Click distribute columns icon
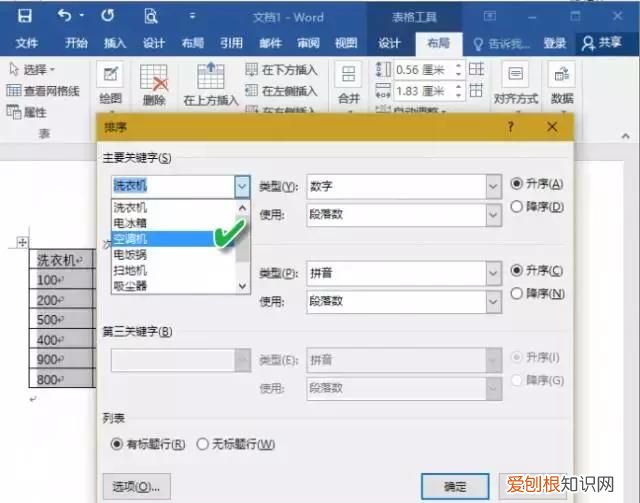 [476, 90]
